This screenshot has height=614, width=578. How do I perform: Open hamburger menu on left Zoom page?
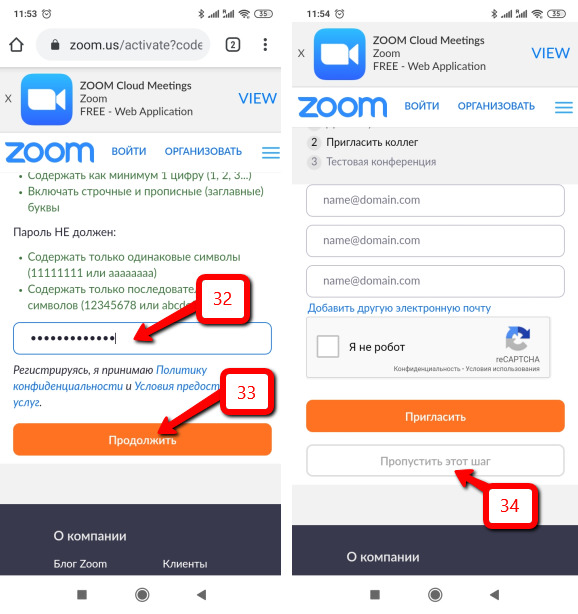271,152
